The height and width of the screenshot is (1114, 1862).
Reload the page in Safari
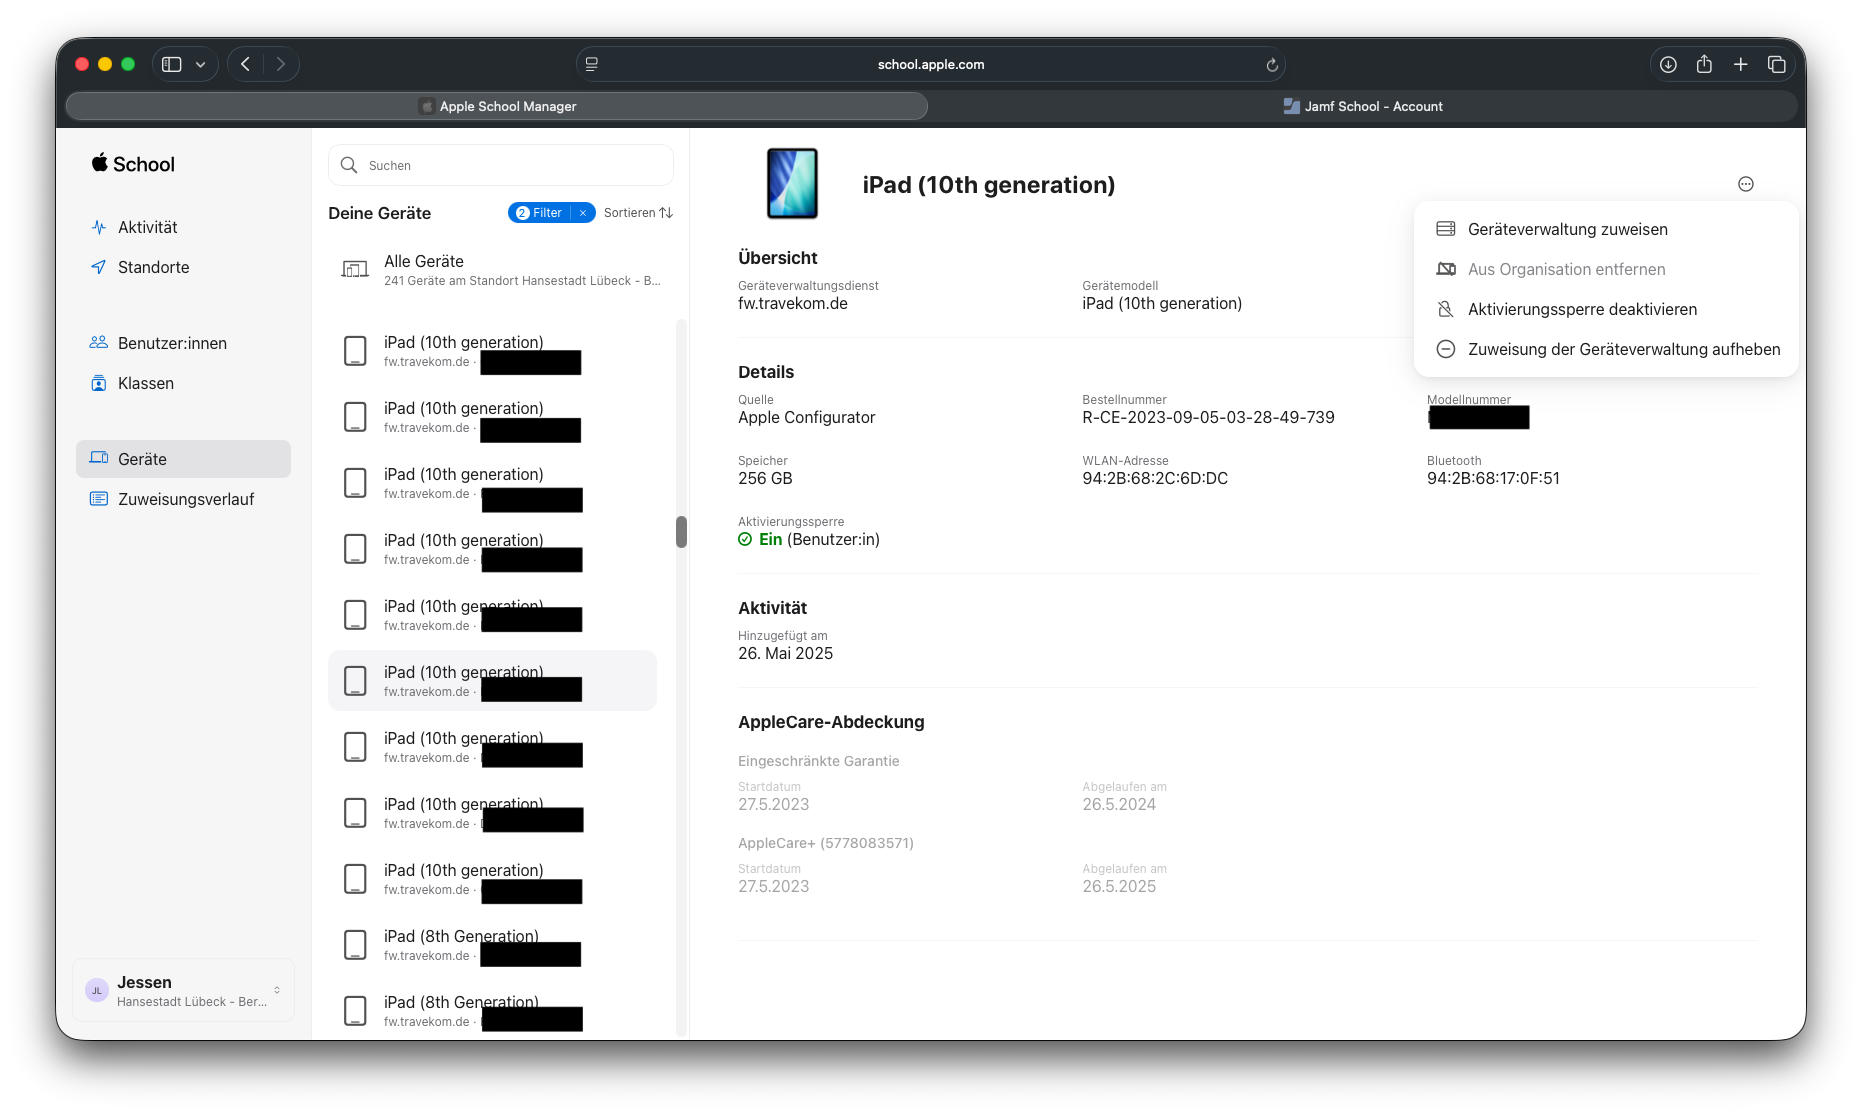[1272, 65]
